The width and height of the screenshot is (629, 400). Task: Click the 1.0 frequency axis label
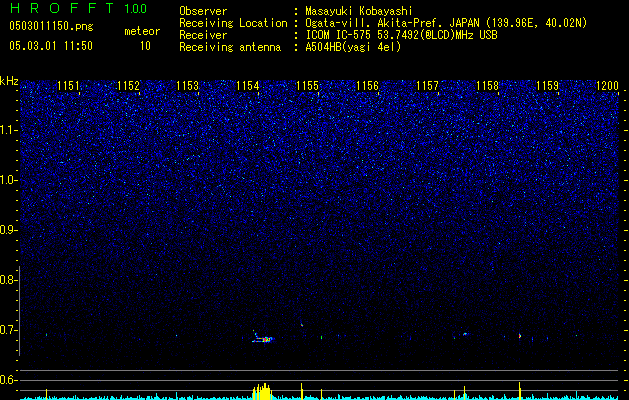[x=9, y=180]
